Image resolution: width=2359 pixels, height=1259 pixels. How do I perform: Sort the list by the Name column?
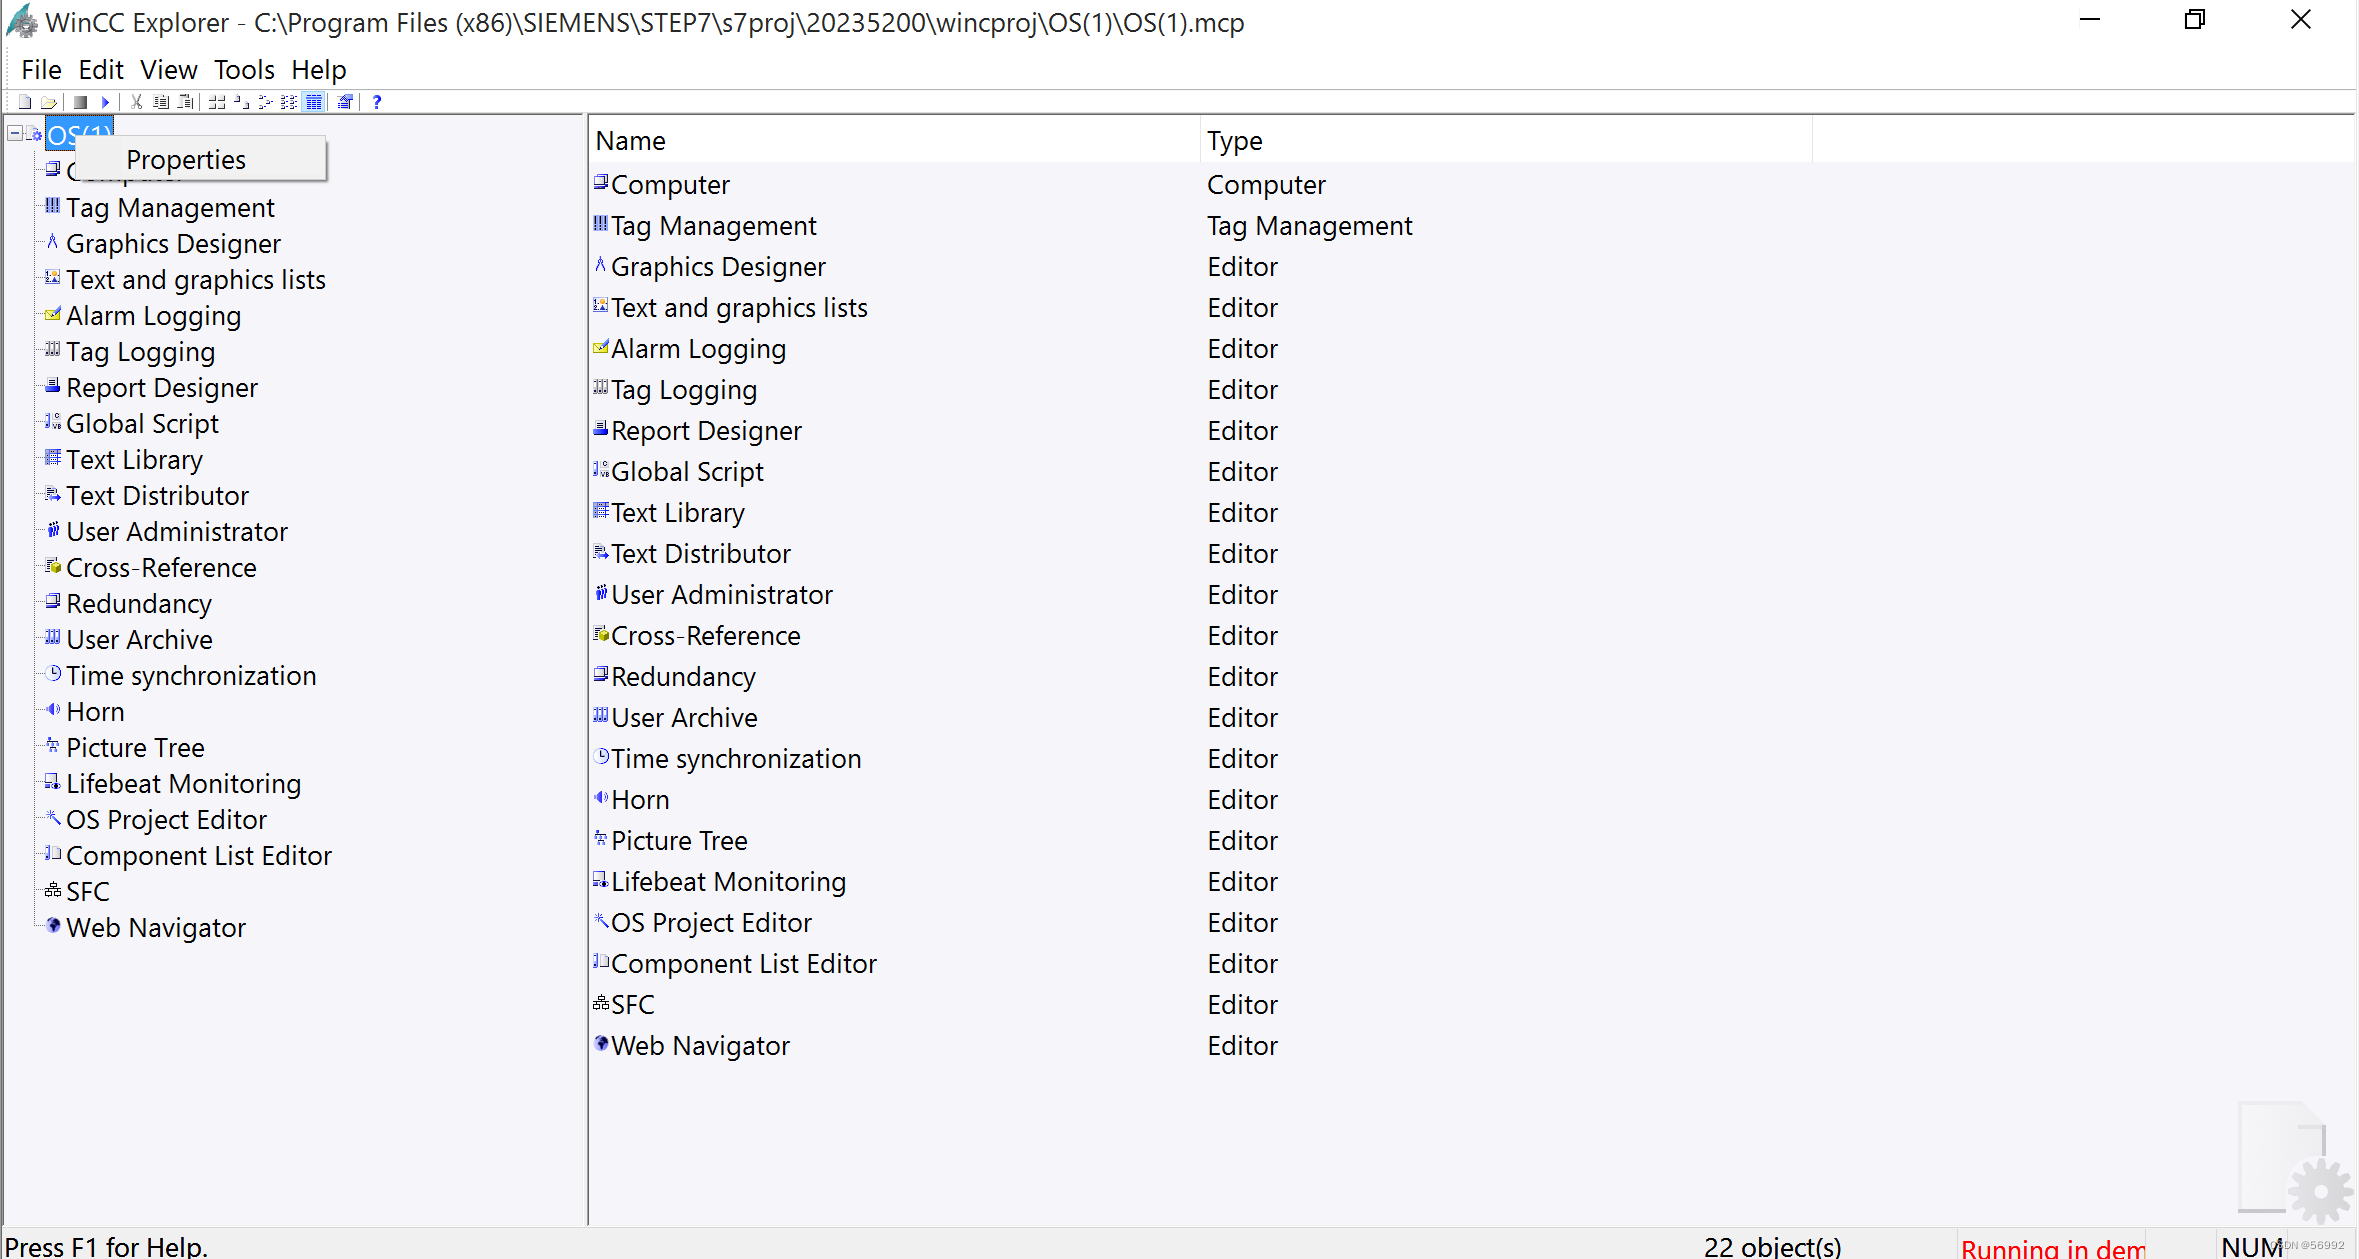tap(630, 140)
